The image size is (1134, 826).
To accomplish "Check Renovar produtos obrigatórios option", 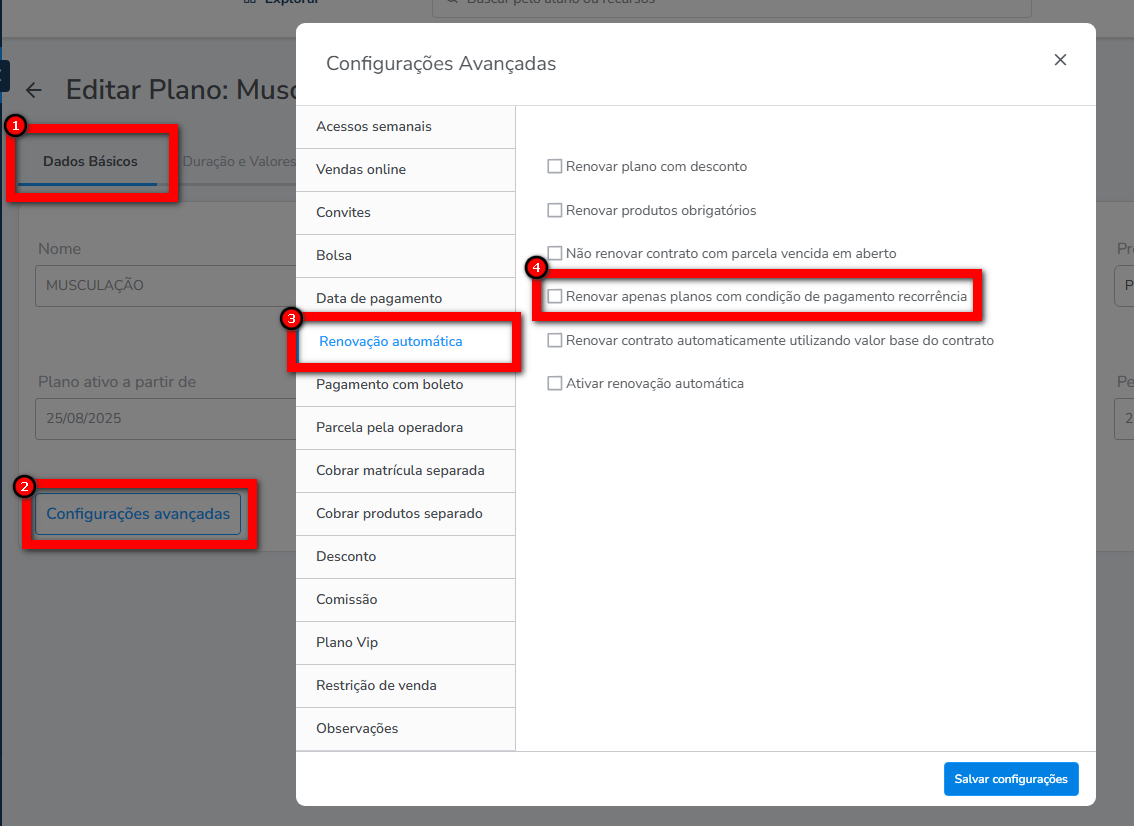I will pos(555,211).
